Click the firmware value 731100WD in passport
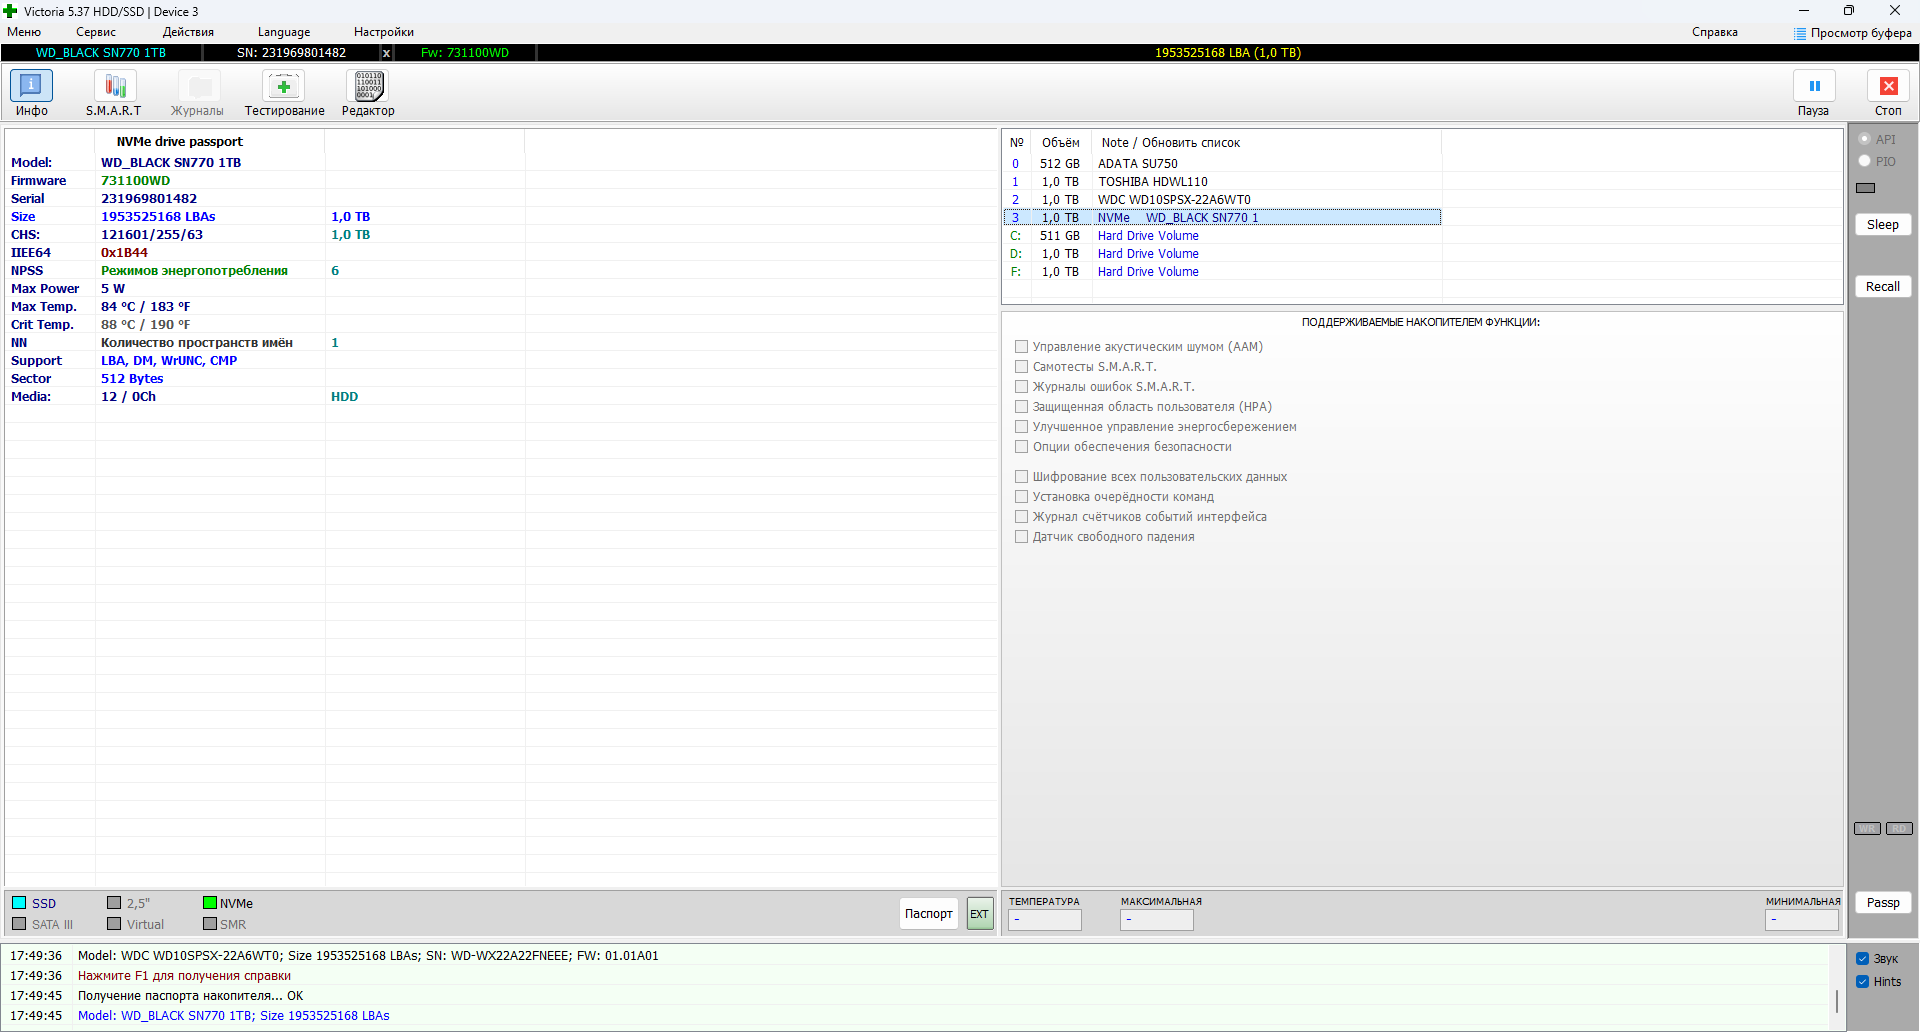The width and height of the screenshot is (1920, 1032). click(135, 181)
